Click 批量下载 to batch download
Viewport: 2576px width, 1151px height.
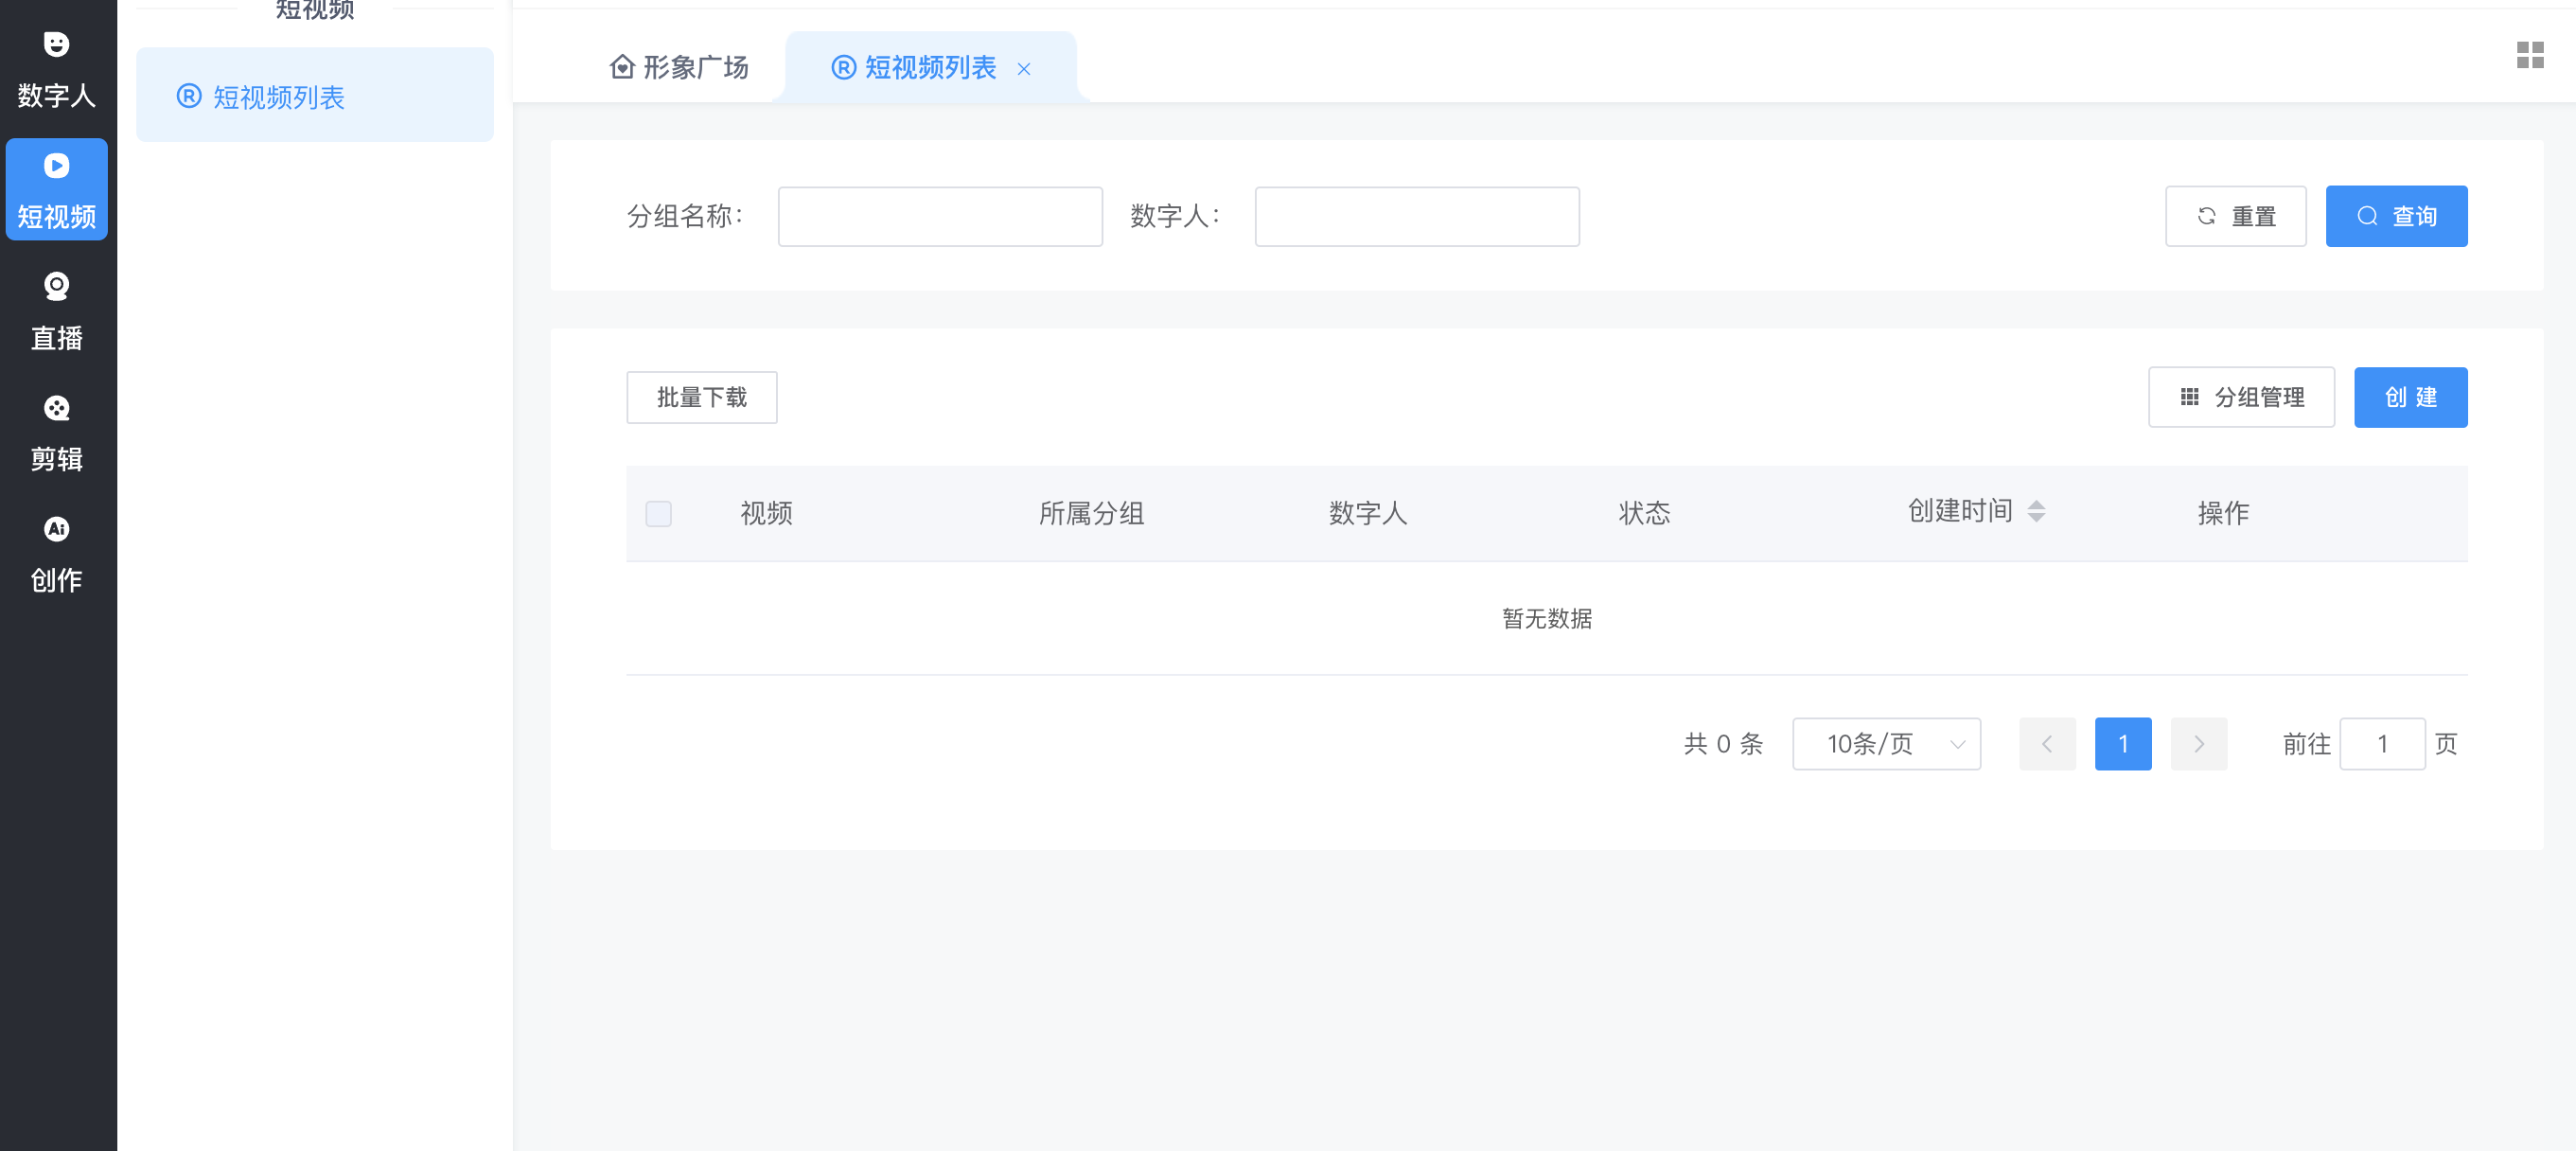tap(701, 397)
